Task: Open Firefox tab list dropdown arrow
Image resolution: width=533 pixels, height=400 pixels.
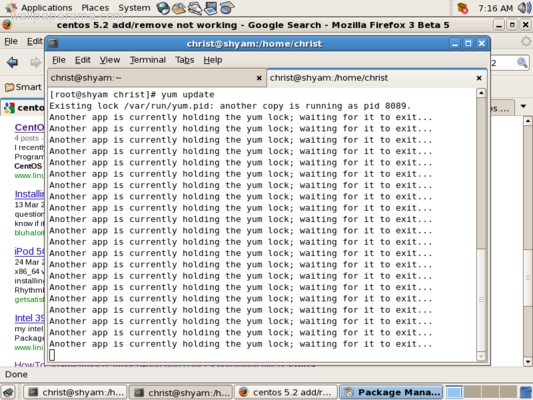Action: 523,106
